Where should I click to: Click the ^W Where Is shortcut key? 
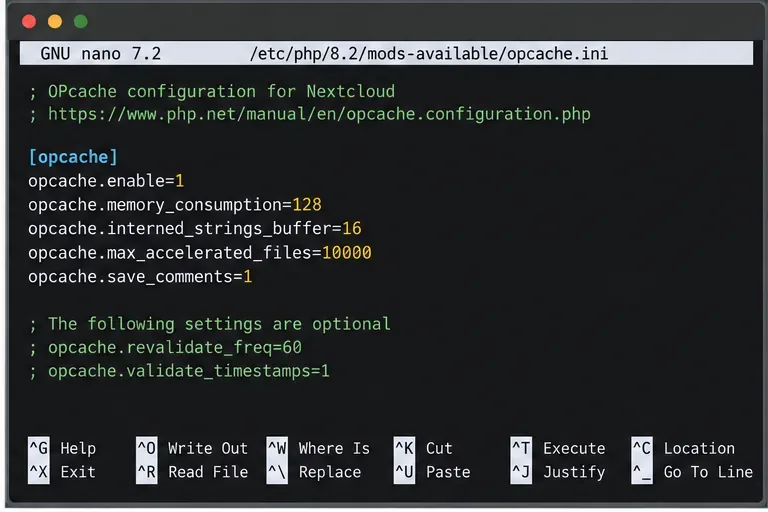click(277, 448)
